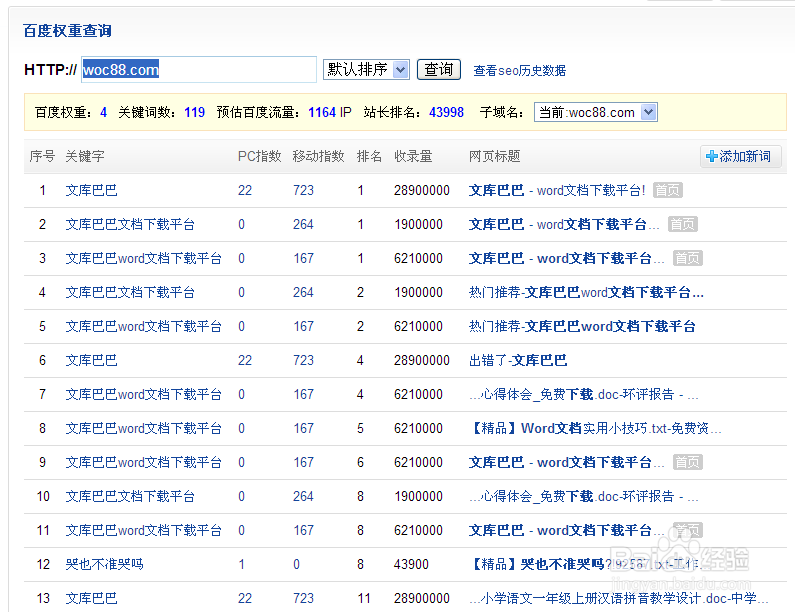The height and width of the screenshot is (612, 795).
Task: Open keyword 哭也不准哭吗 in row 12
Action: (104, 564)
